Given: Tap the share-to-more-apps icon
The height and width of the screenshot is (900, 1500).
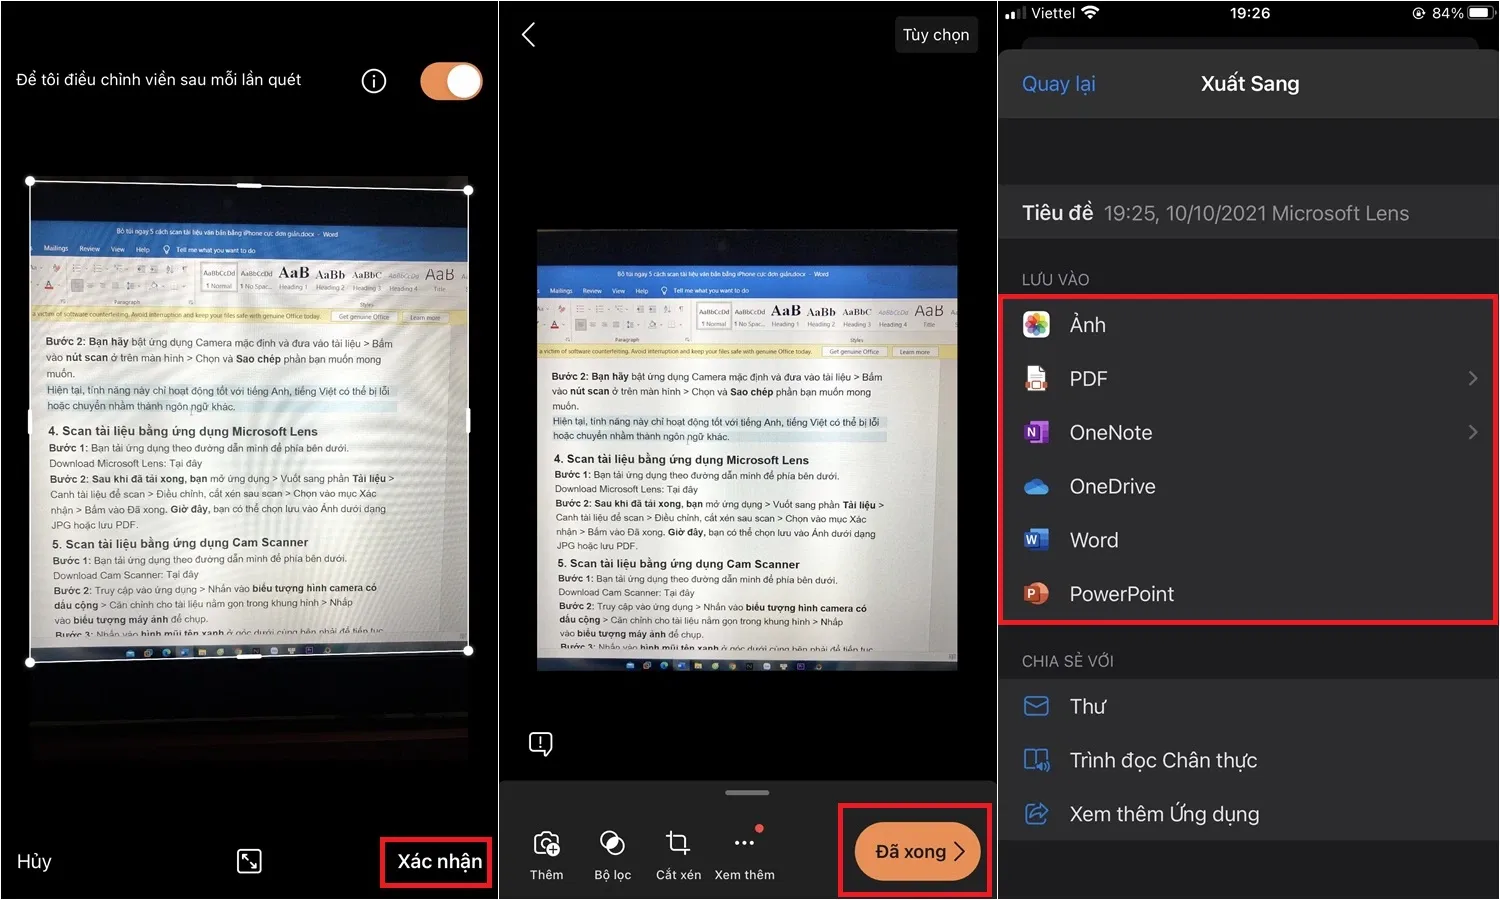Looking at the screenshot, I should click(x=1037, y=813).
